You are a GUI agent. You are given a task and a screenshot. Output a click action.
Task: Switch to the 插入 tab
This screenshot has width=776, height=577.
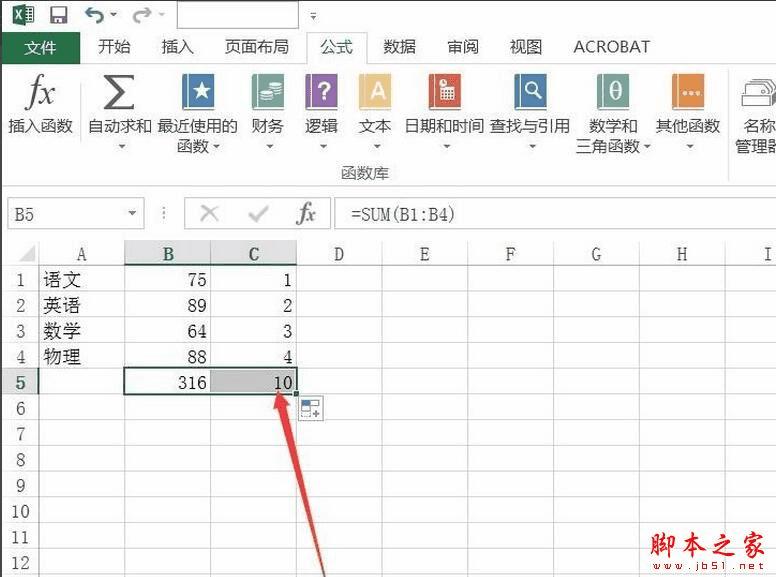[177, 47]
